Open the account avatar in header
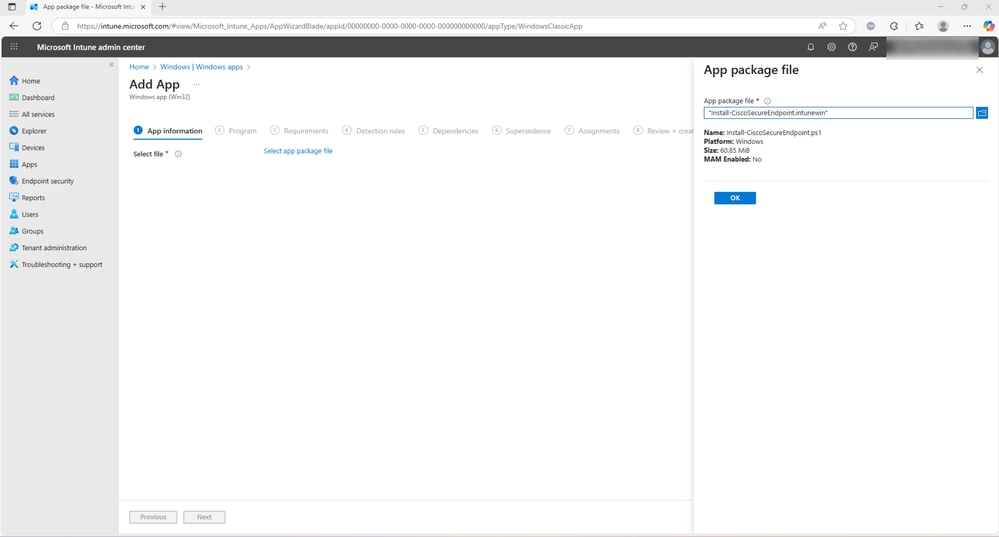Screen dimensions: 999x537 point(988,47)
